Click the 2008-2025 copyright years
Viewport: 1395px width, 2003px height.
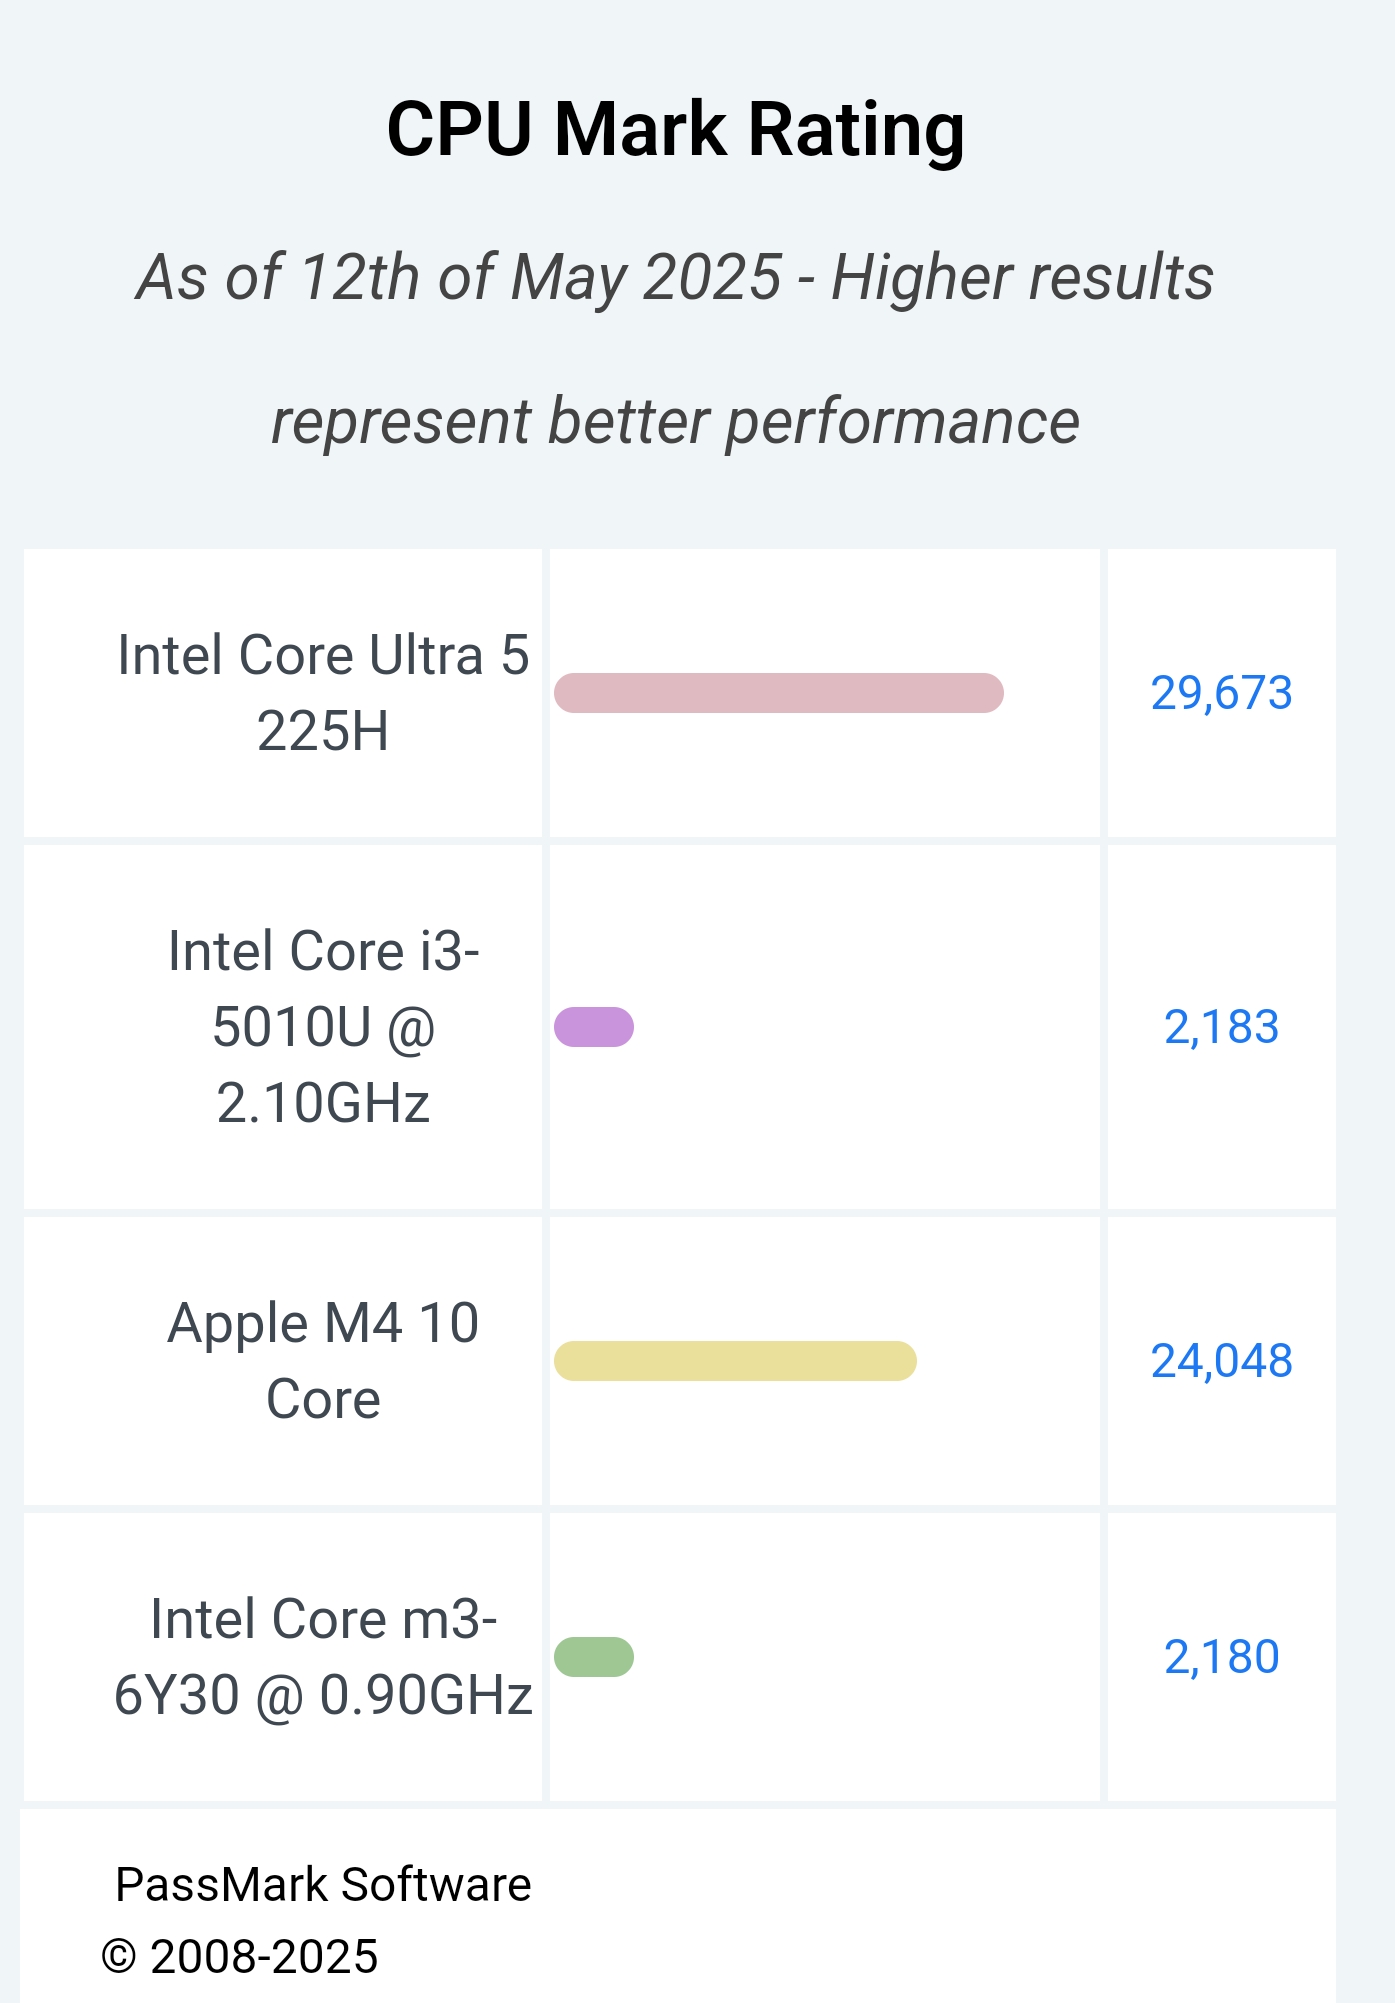tap(264, 1957)
